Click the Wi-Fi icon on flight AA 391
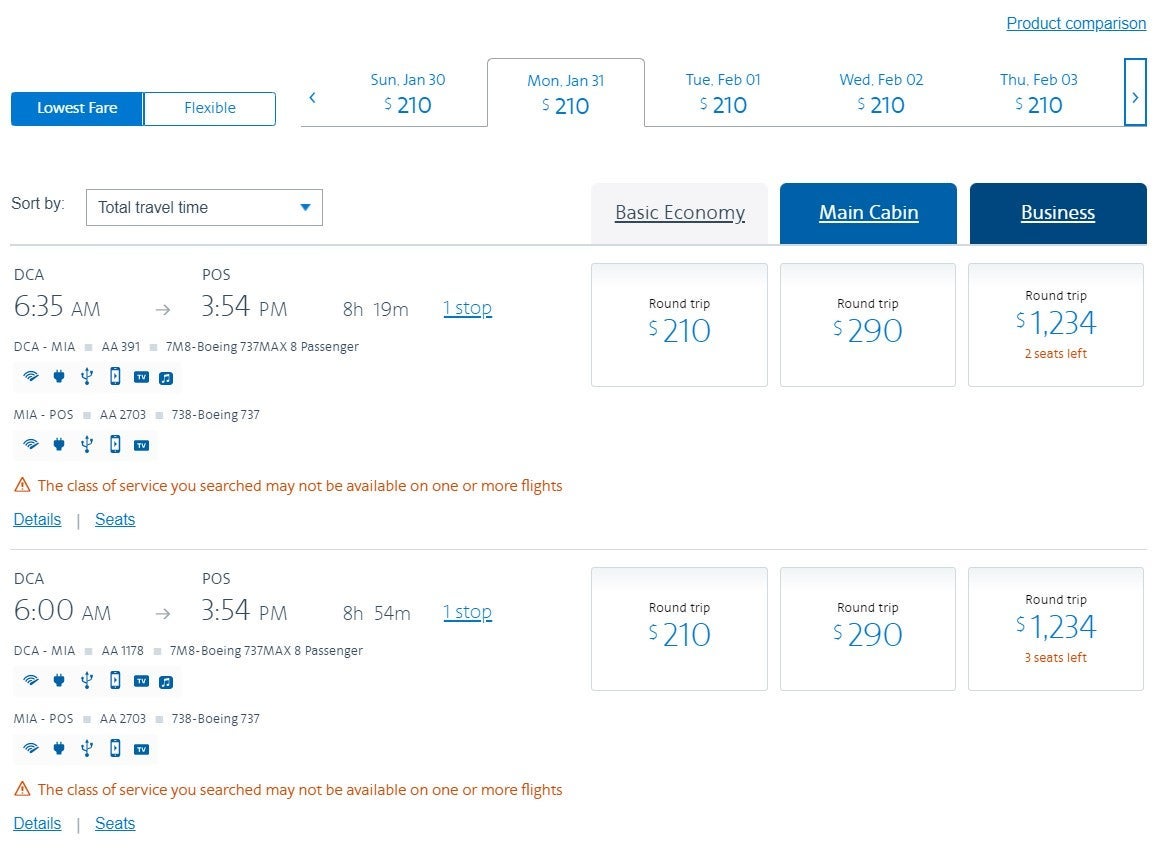 point(31,377)
